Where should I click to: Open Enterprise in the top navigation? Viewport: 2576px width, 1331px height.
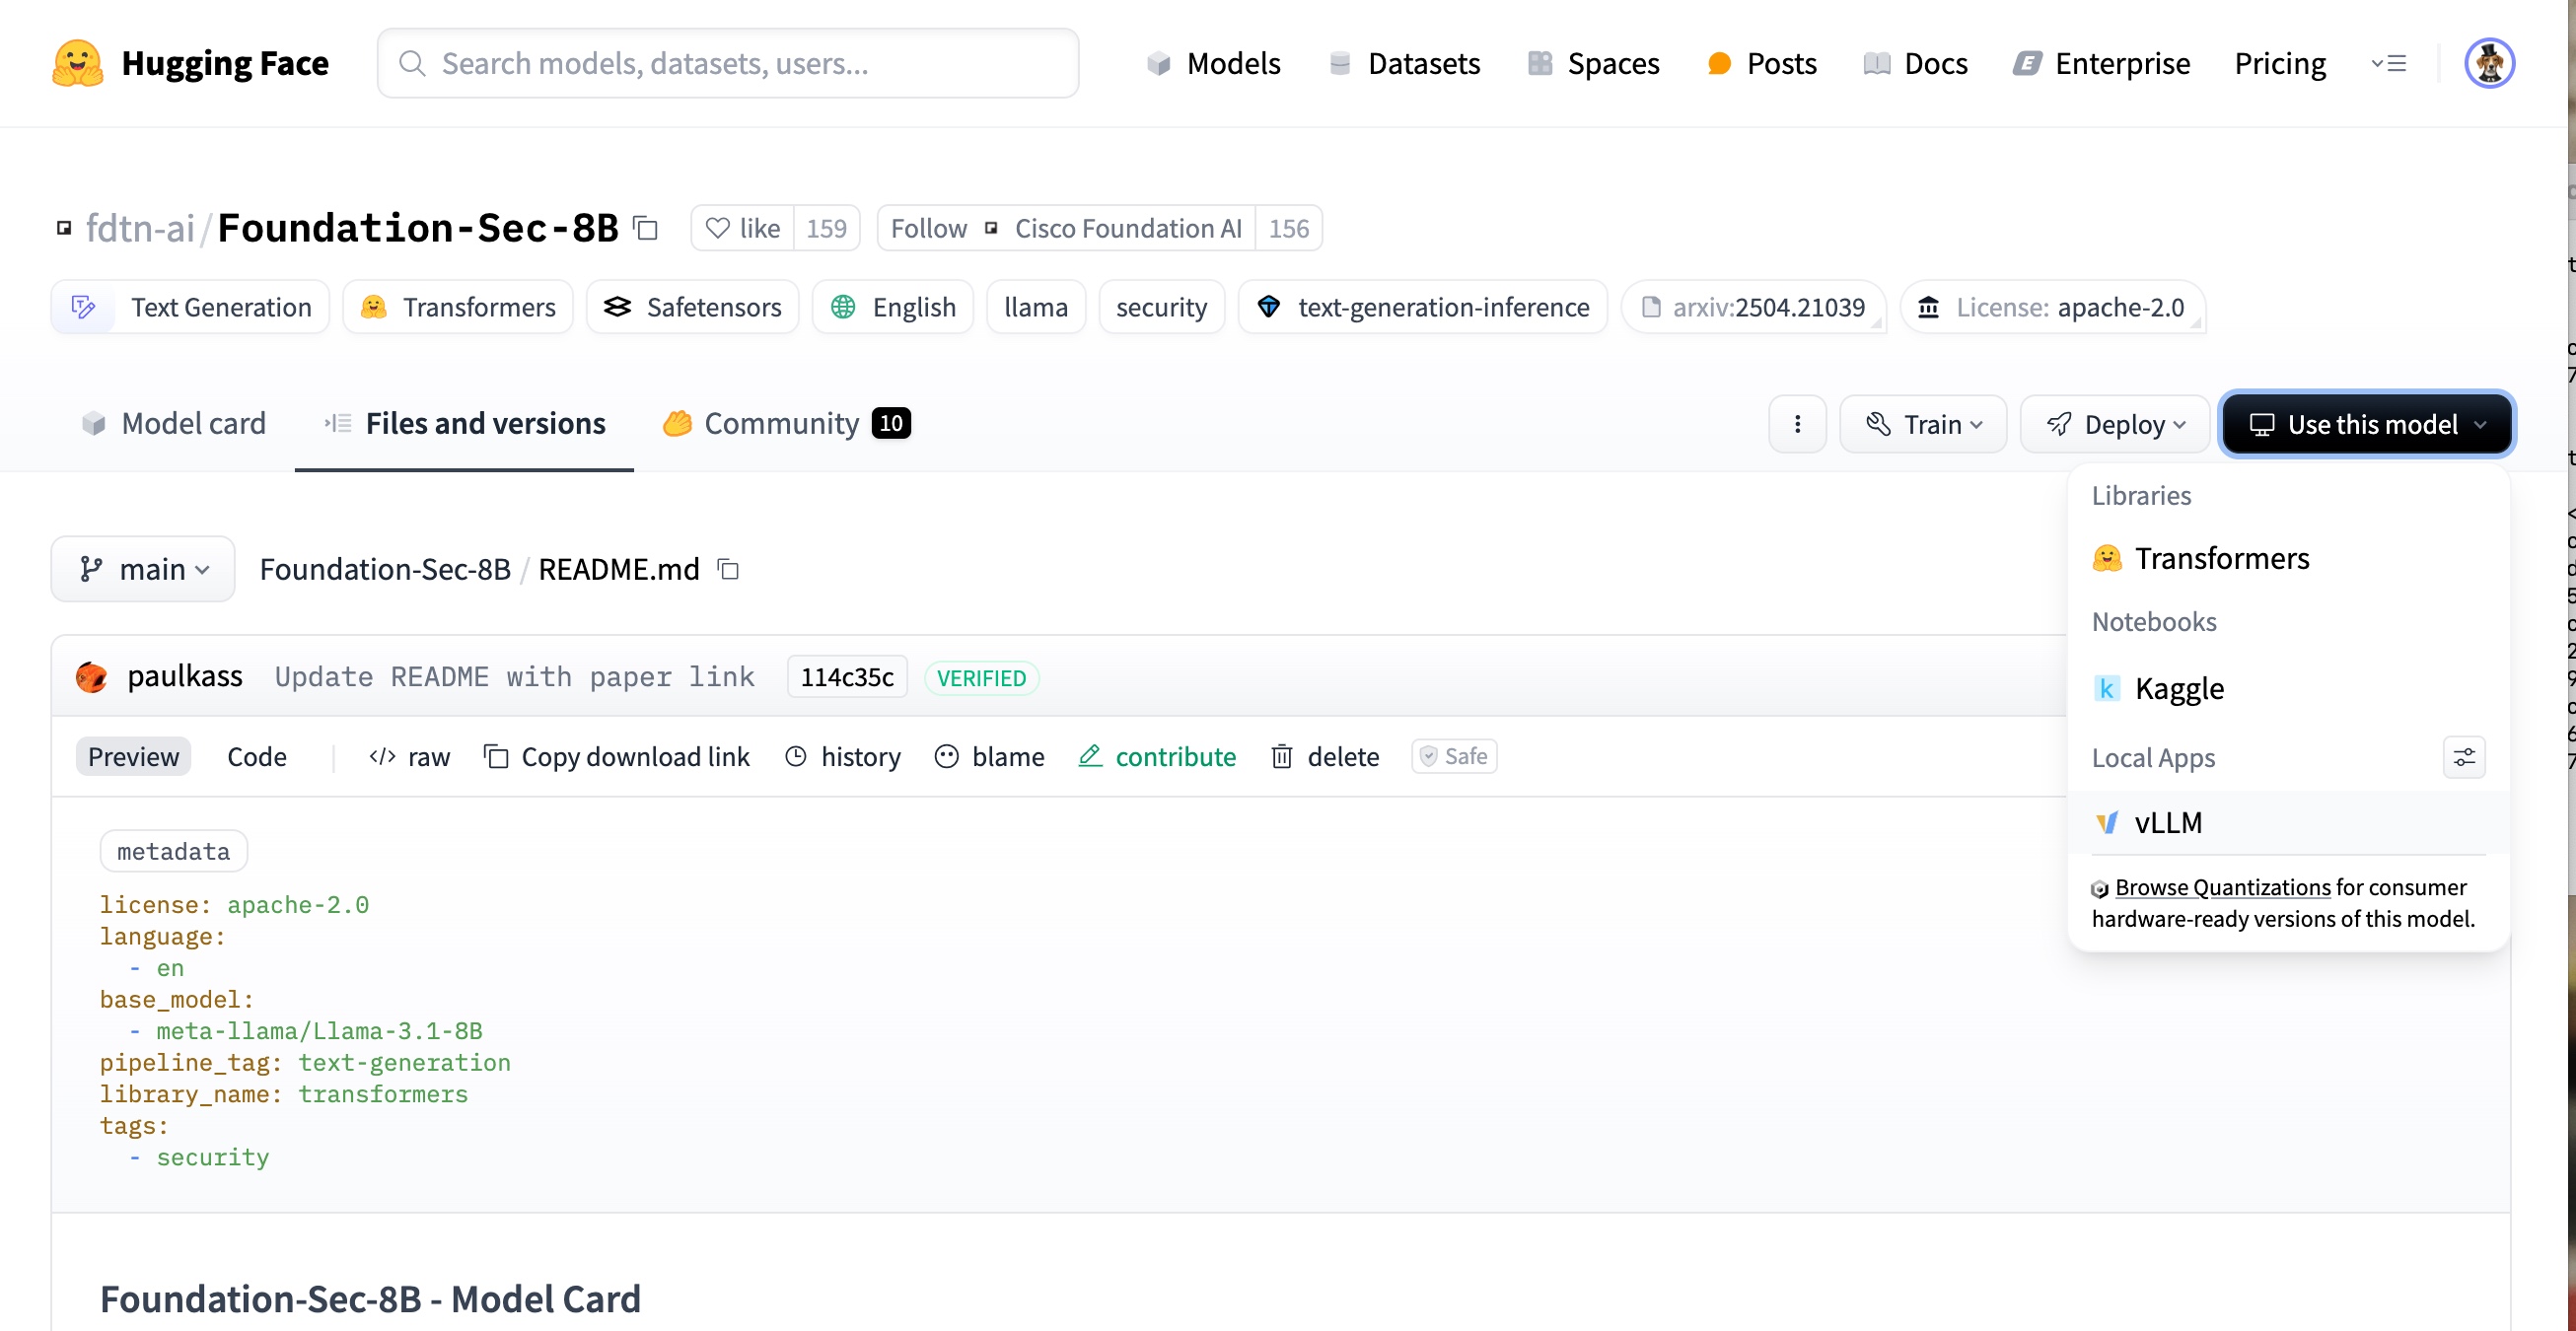point(2101,63)
